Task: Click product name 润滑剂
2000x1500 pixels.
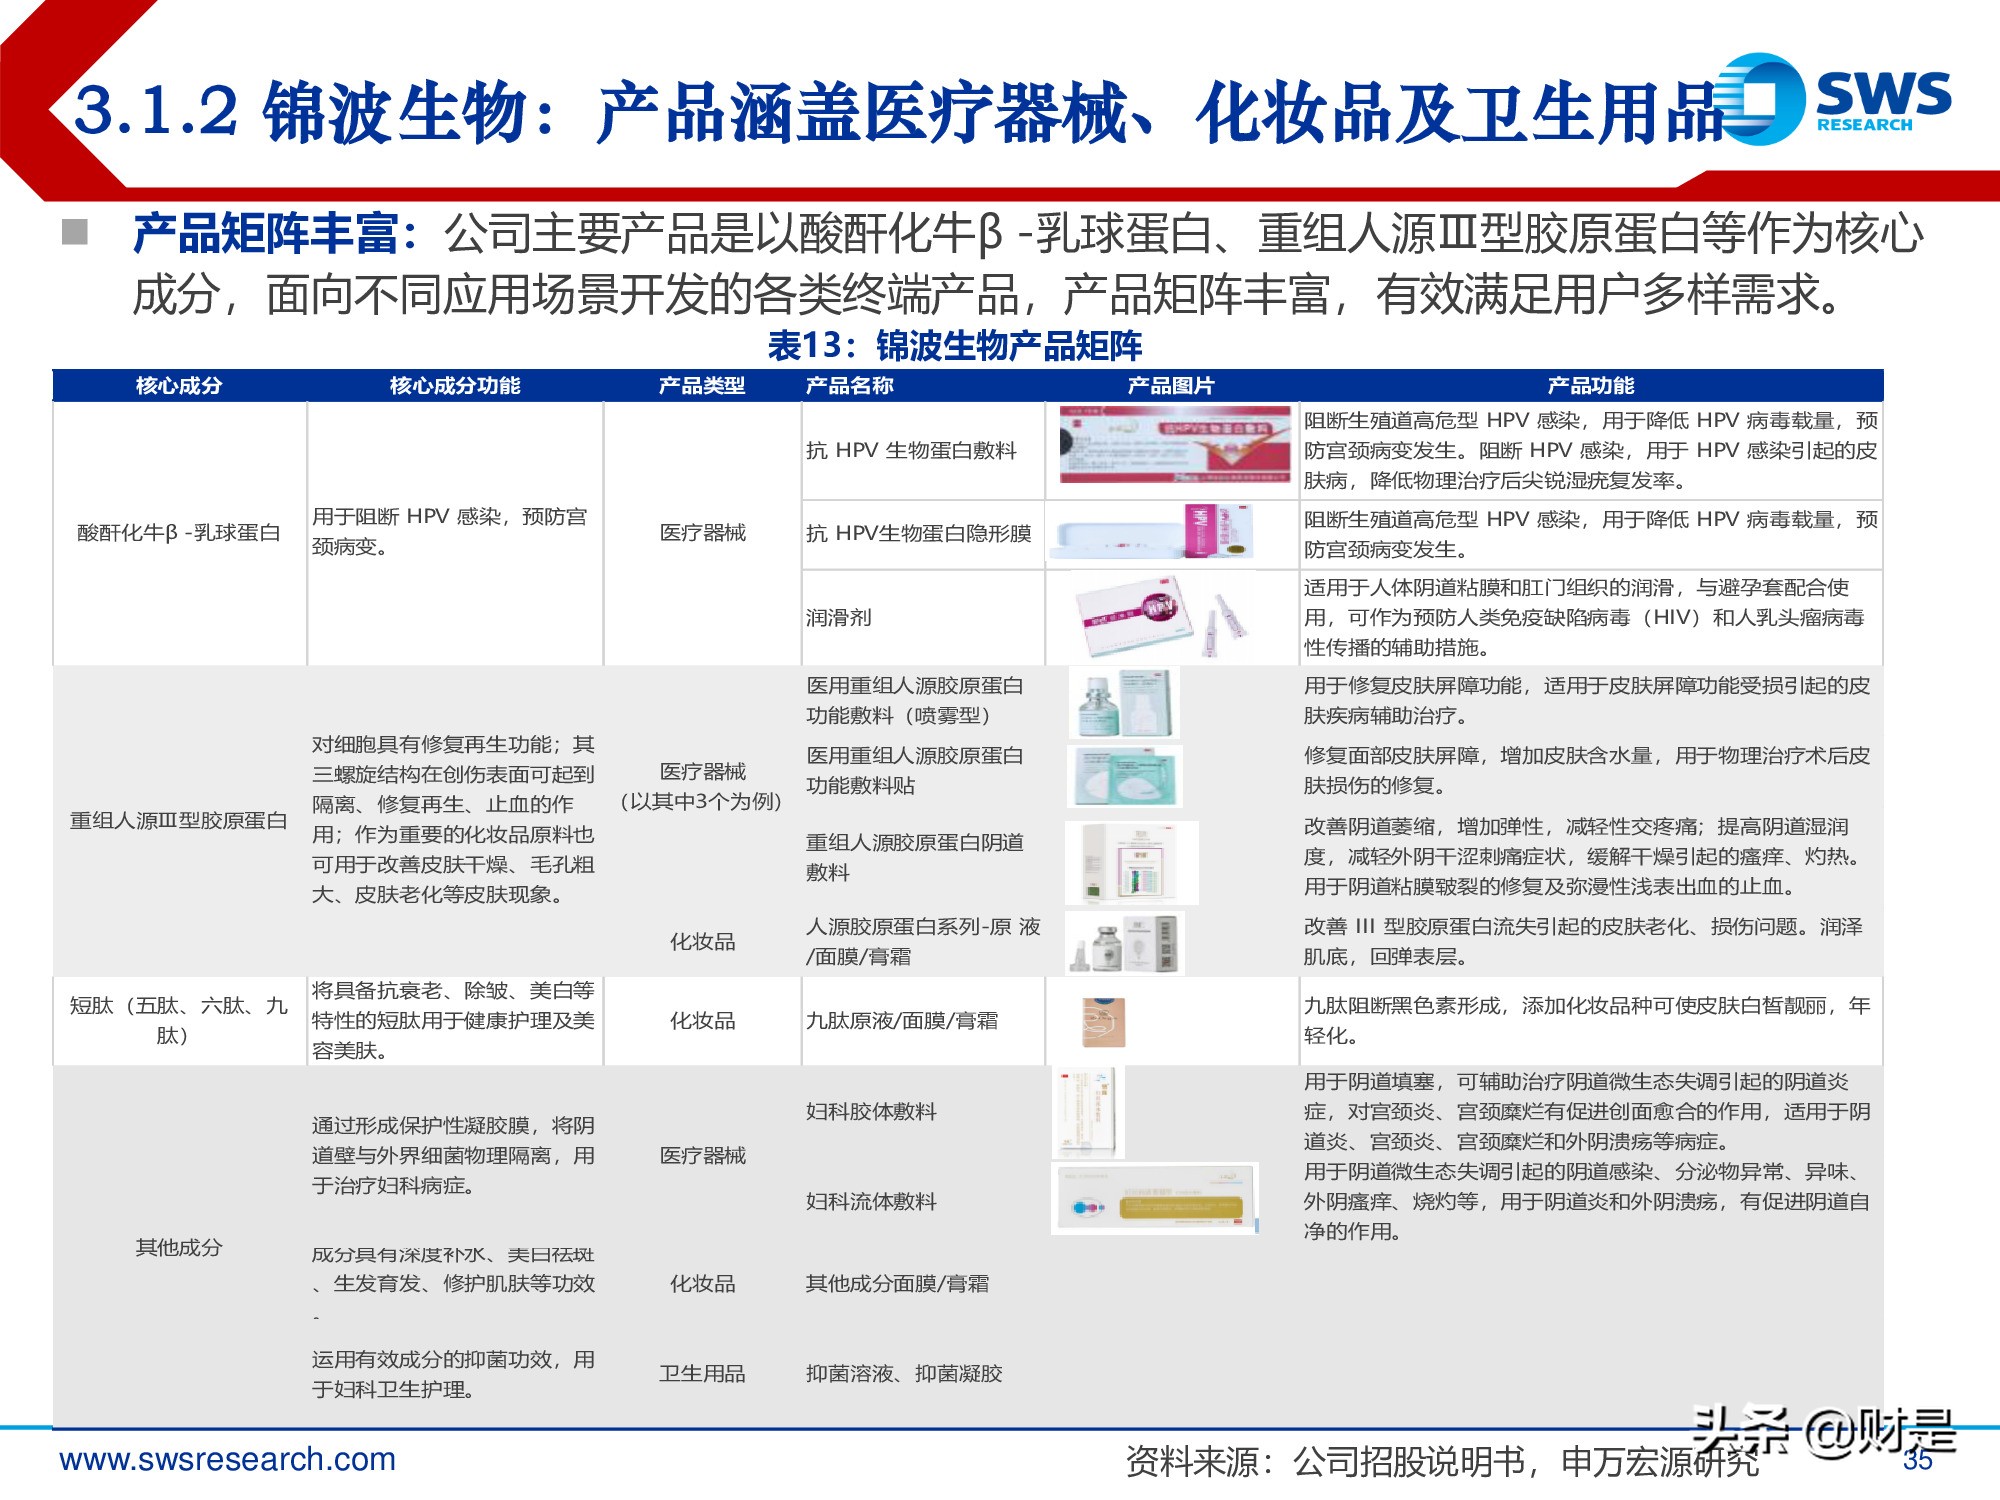Action: pyautogui.click(x=838, y=617)
